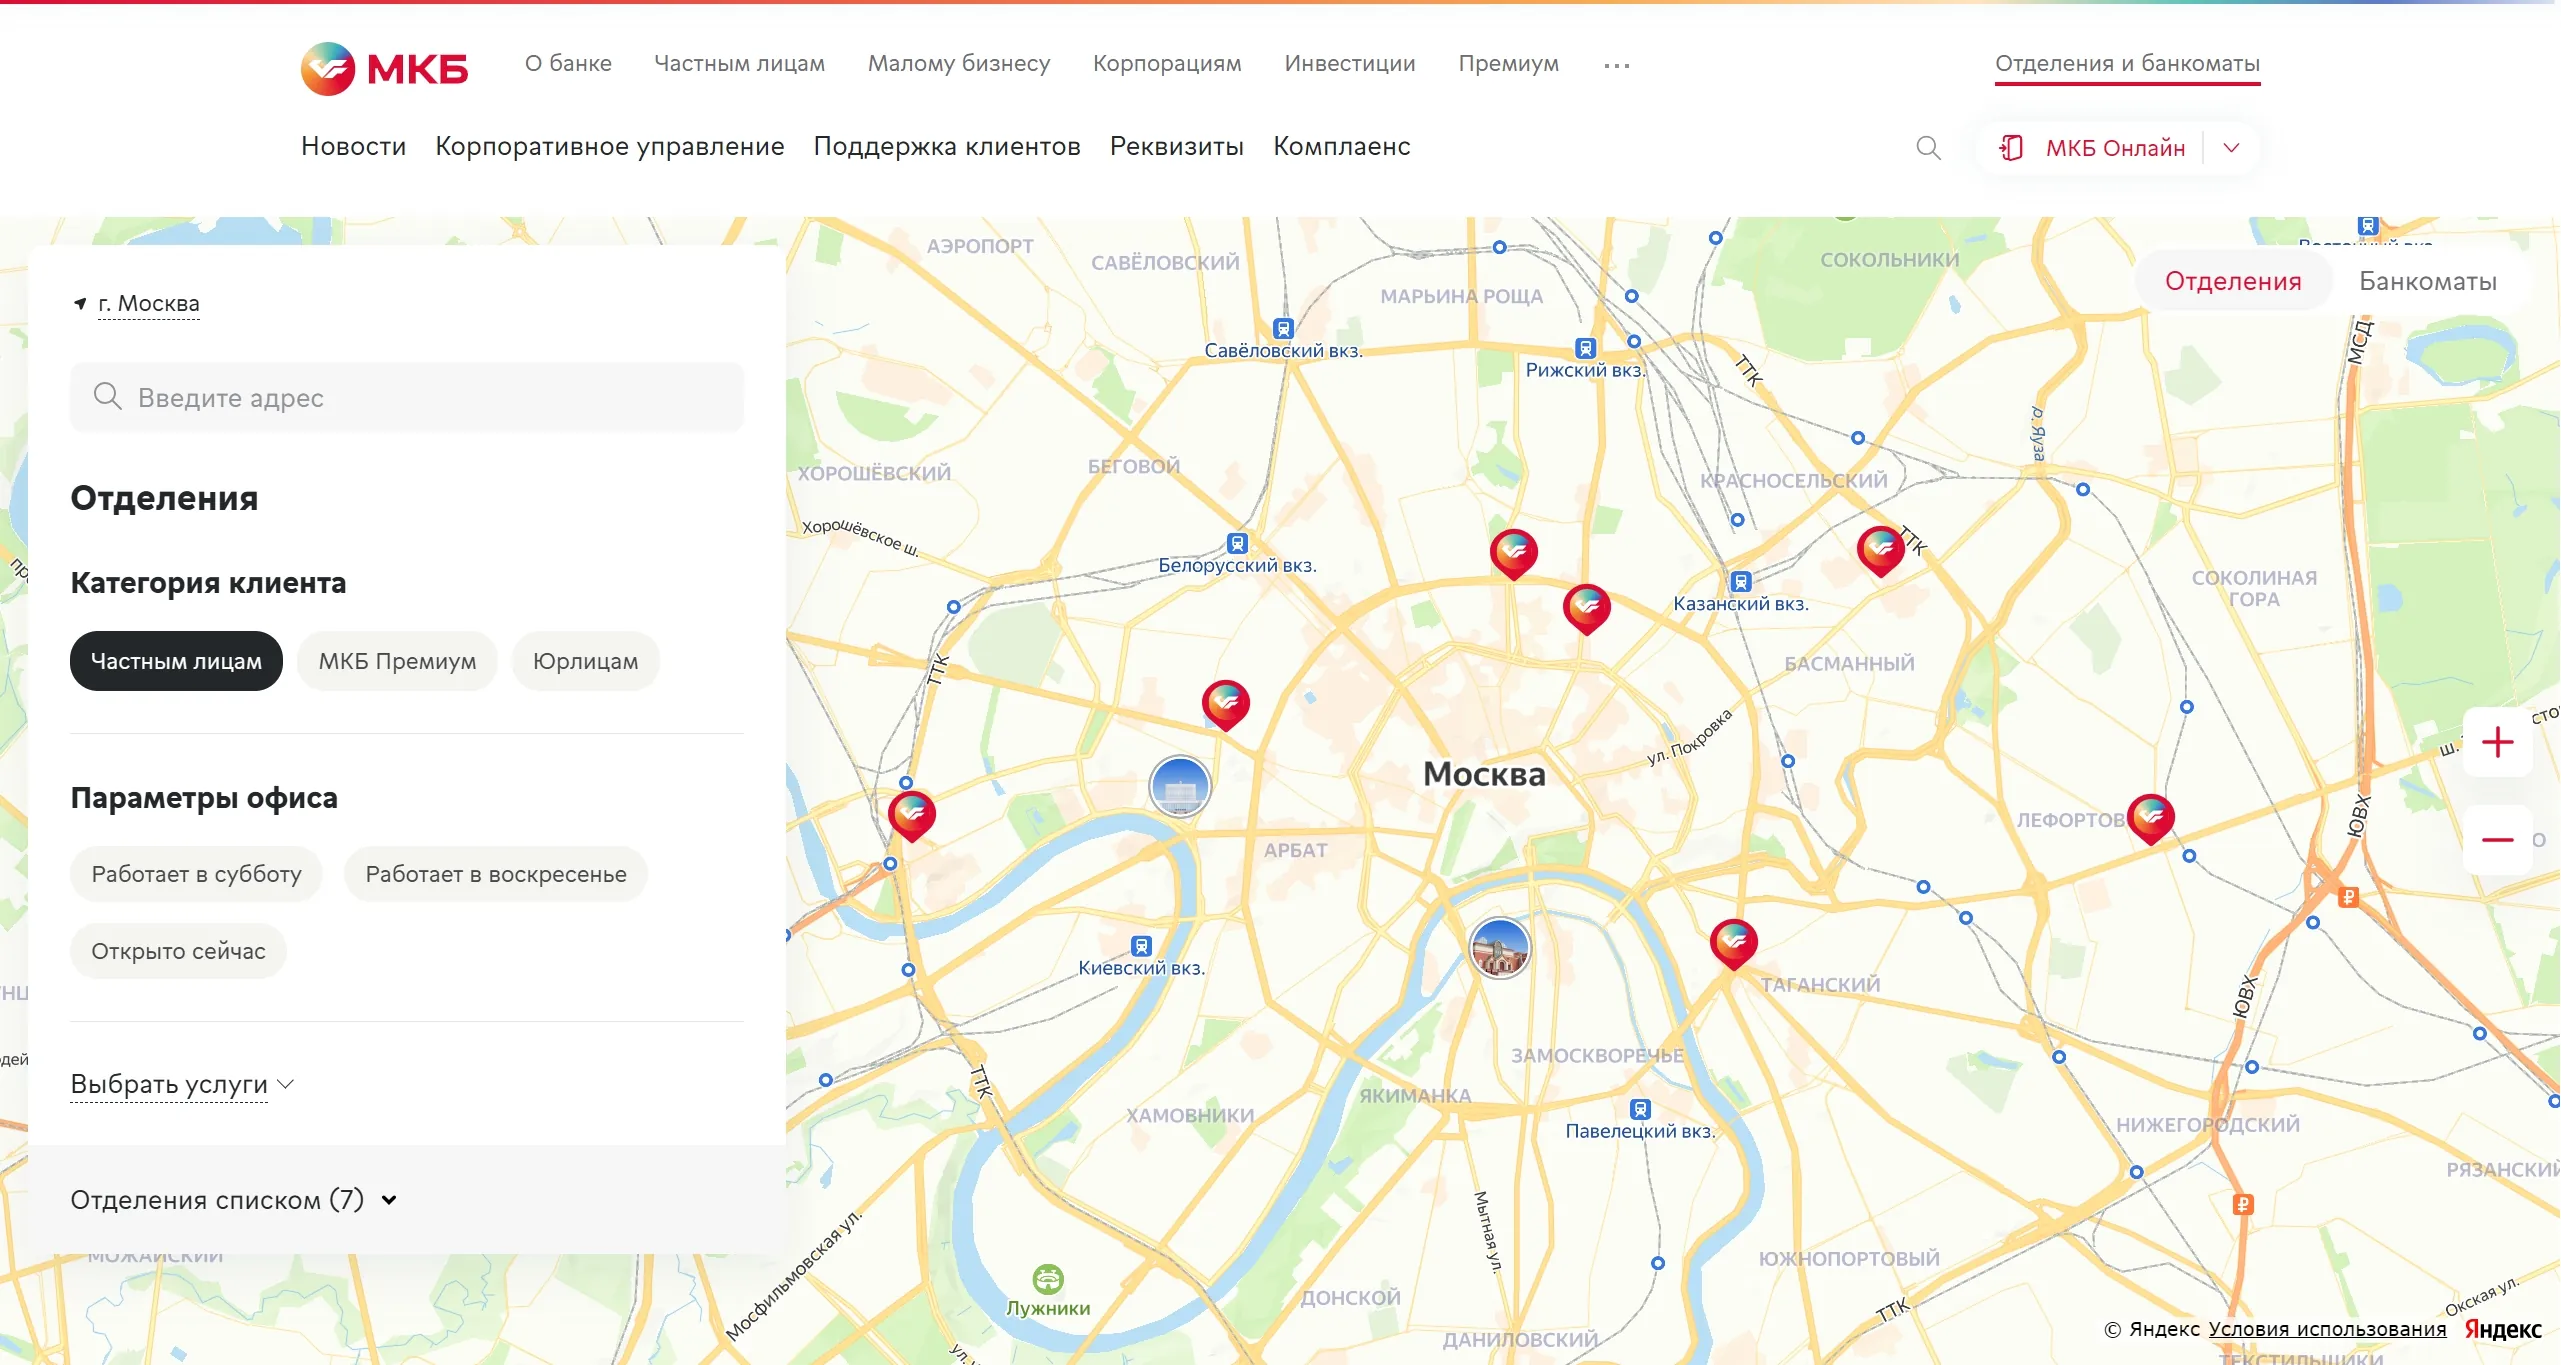Enable the Работает в воскресенье filter
The image size is (2561, 1365).
click(495, 874)
